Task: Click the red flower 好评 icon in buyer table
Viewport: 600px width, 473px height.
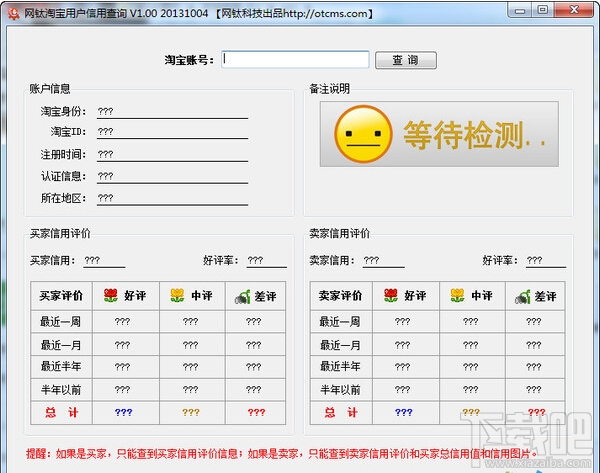Action: pos(111,295)
